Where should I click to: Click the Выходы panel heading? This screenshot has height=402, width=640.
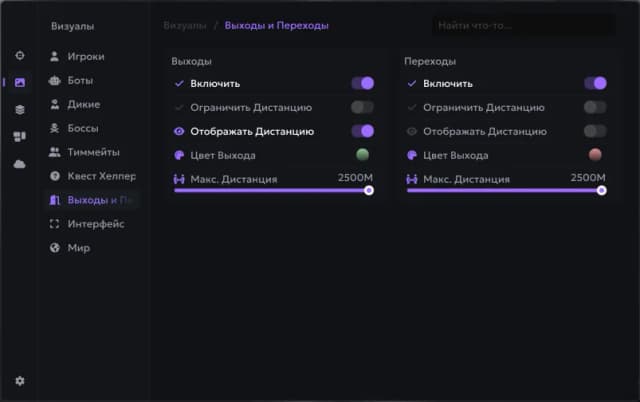pos(191,61)
